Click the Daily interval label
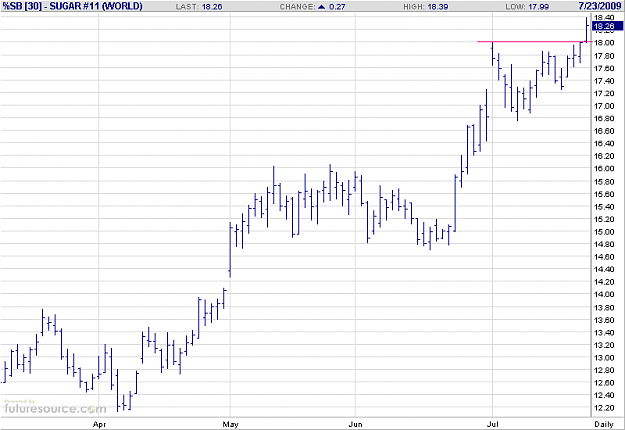The image size is (625, 430). click(604, 424)
